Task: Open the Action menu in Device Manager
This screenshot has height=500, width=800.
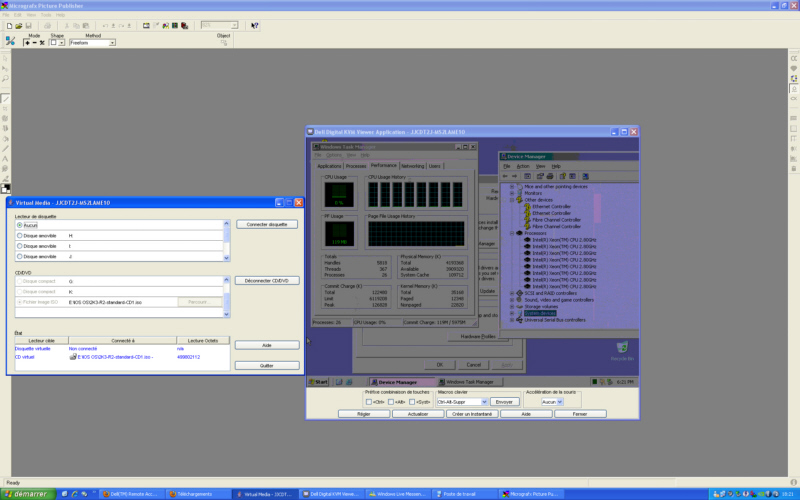Action: tap(523, 166)
